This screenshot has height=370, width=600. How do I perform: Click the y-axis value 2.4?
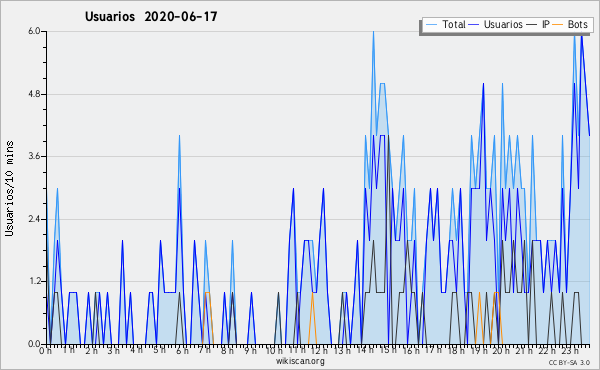(34, 219)
